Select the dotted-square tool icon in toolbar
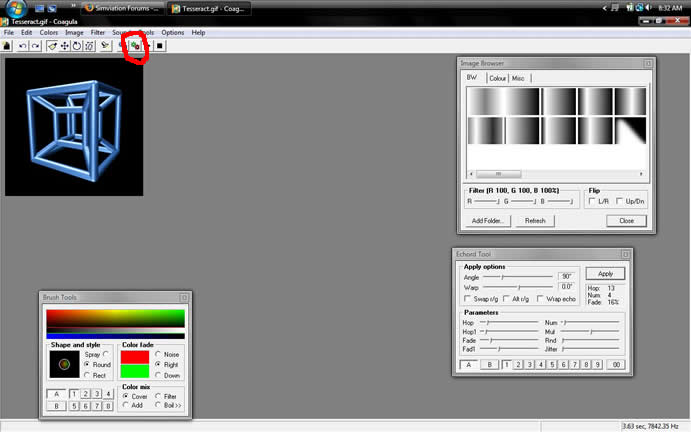The image size is (691, 432). 89,46
